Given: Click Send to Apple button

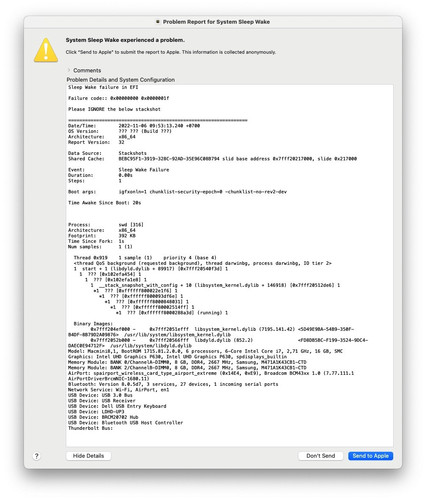Looking at the screenshot, I should coord(371,456).
